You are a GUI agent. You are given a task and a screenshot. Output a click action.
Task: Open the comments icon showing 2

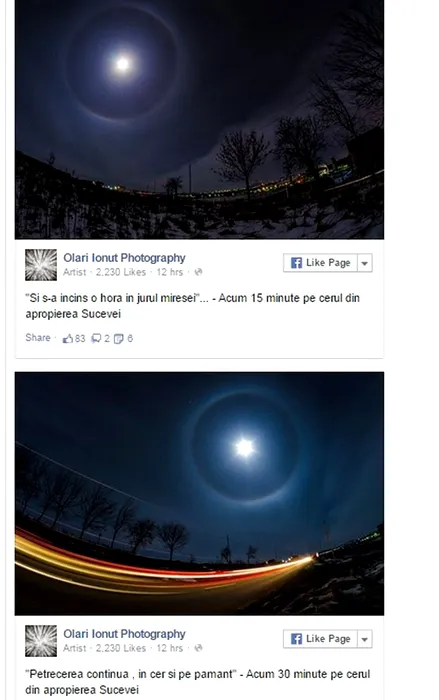click(x=96, y=339)
